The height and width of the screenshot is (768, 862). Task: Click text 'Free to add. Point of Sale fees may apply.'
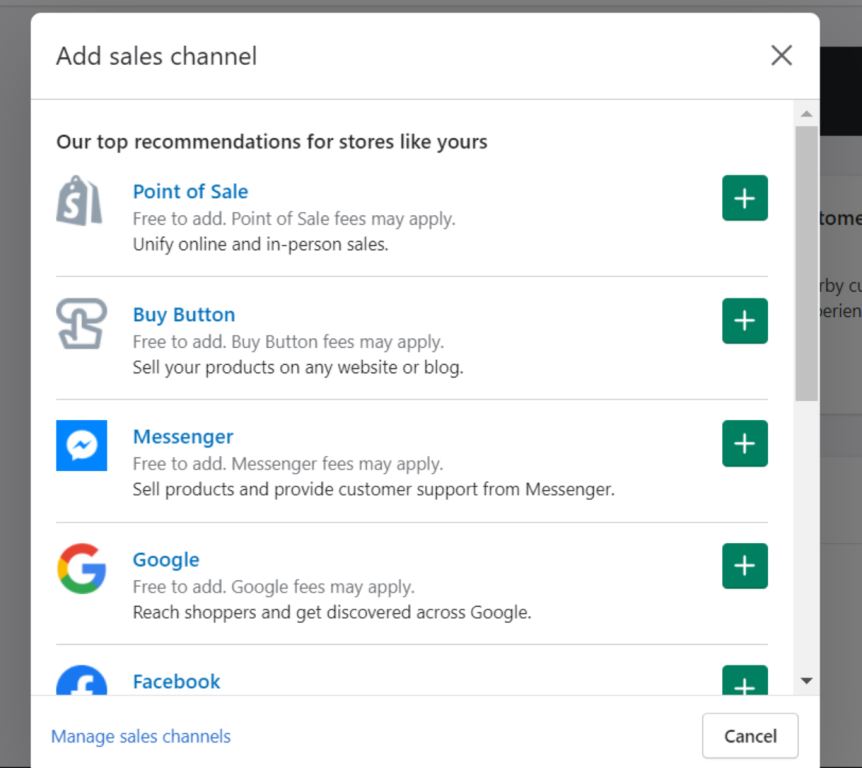294,219
